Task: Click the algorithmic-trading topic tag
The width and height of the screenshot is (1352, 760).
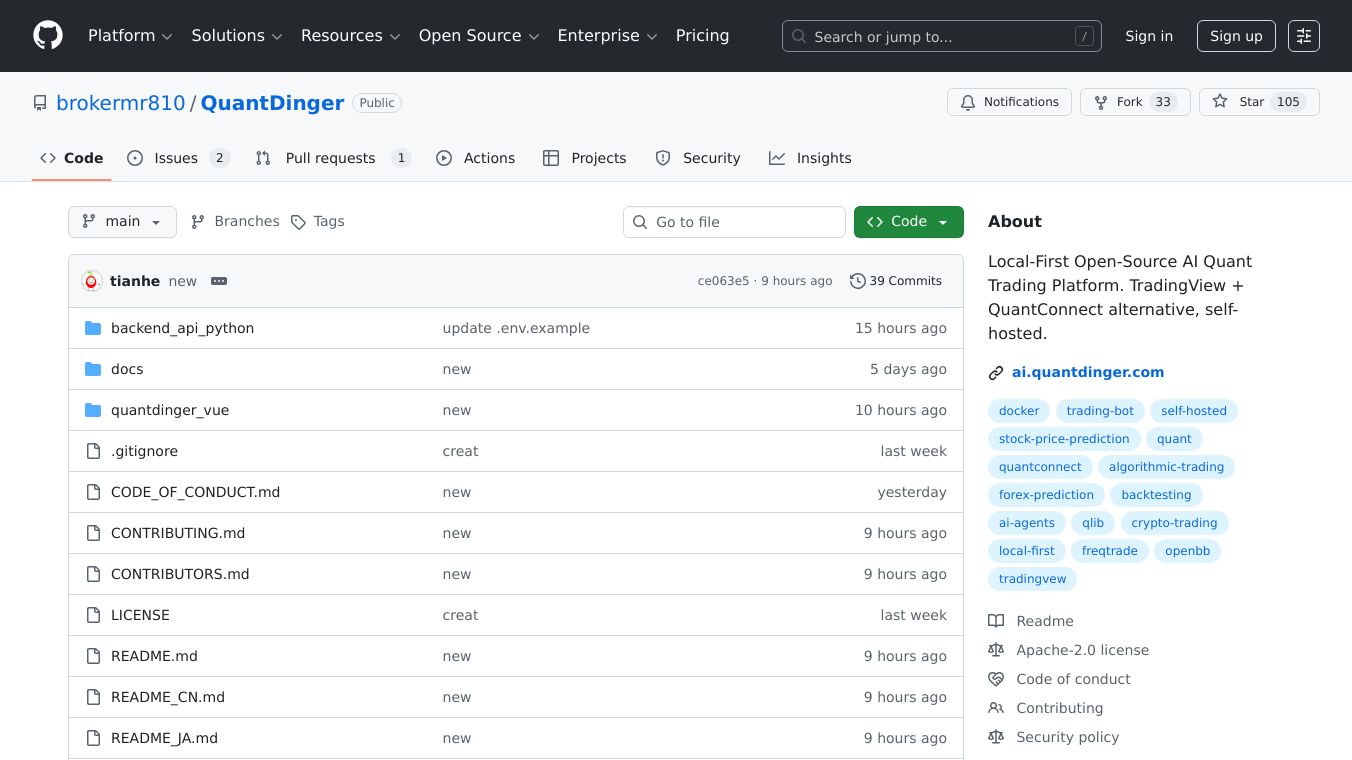Action: [x=1166, y=467]
